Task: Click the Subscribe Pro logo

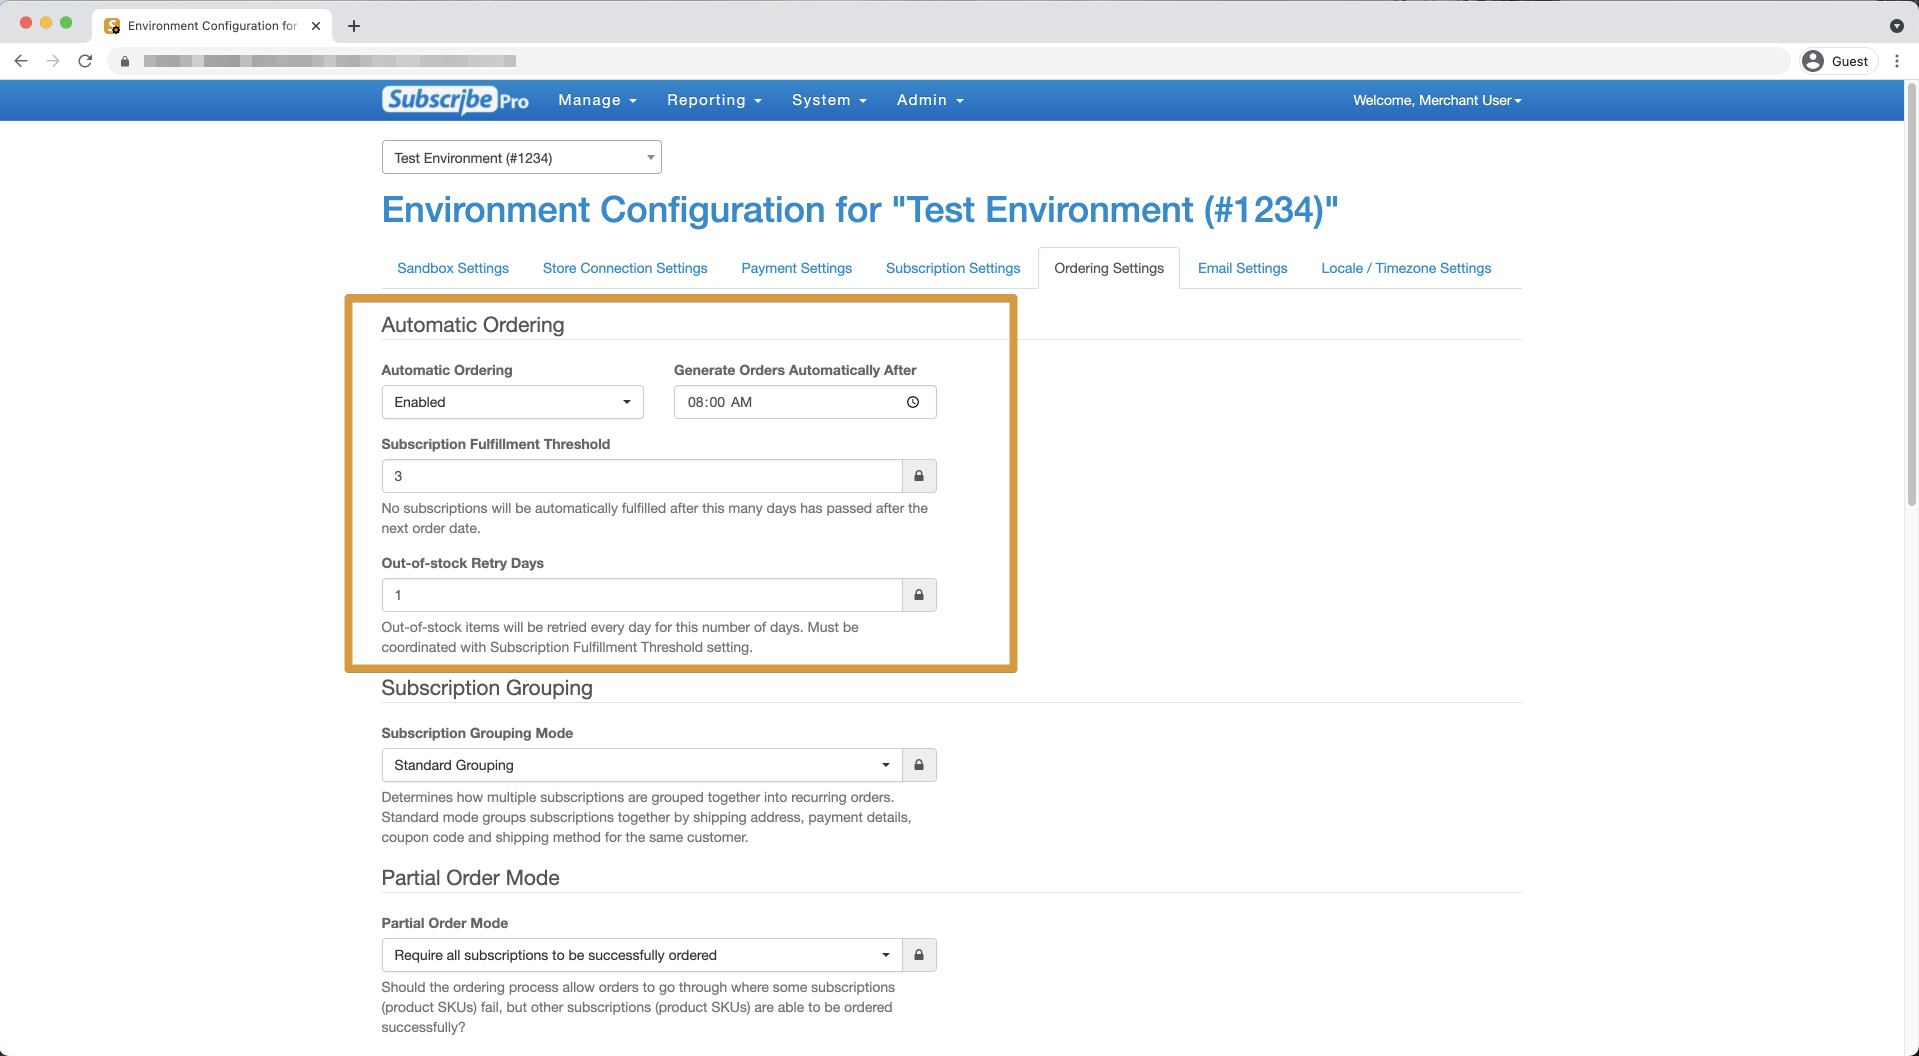Action: (455, 100)
